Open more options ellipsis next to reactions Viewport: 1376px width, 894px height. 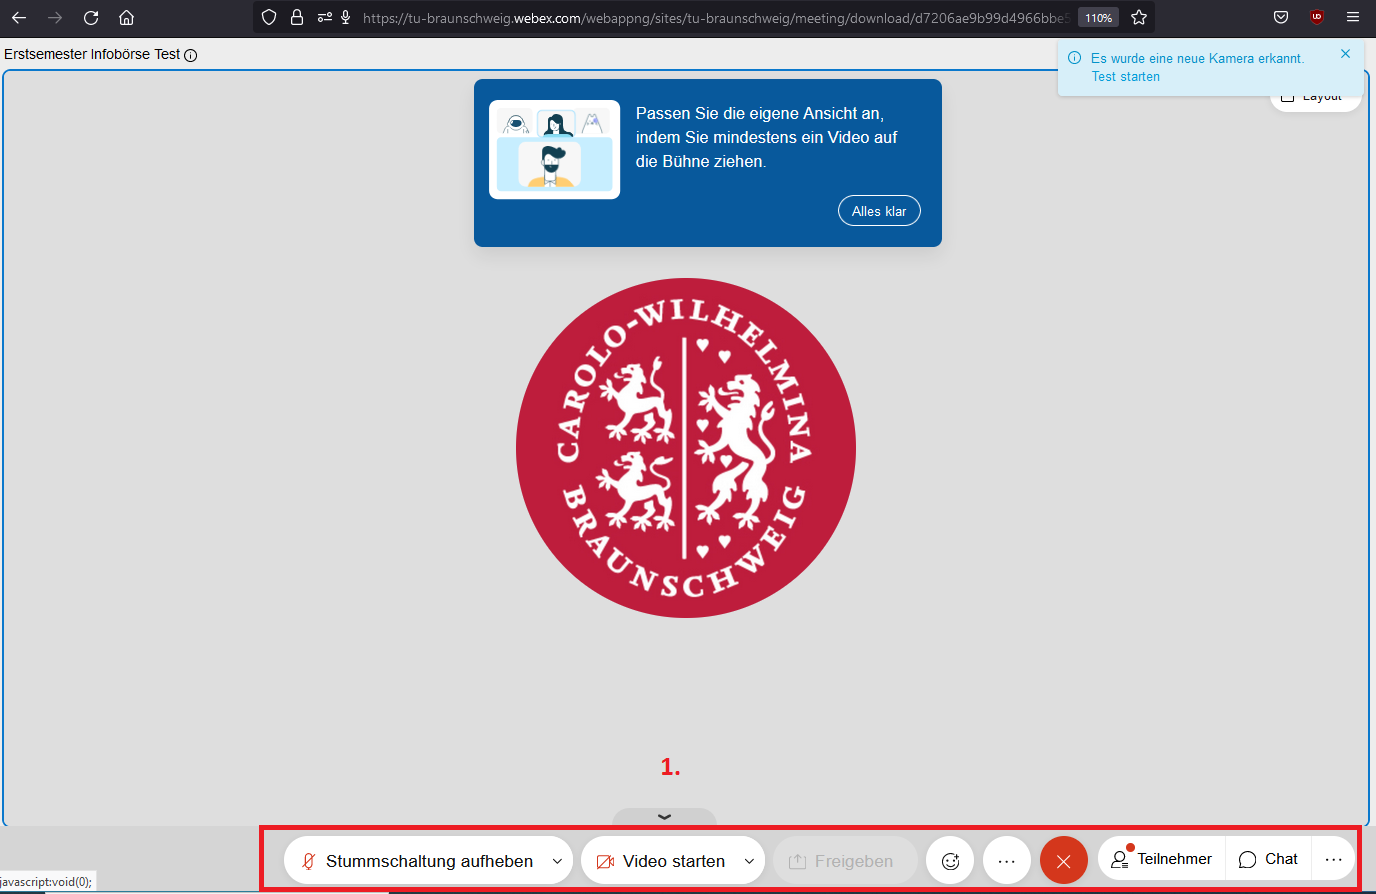tap(1007, 861)
